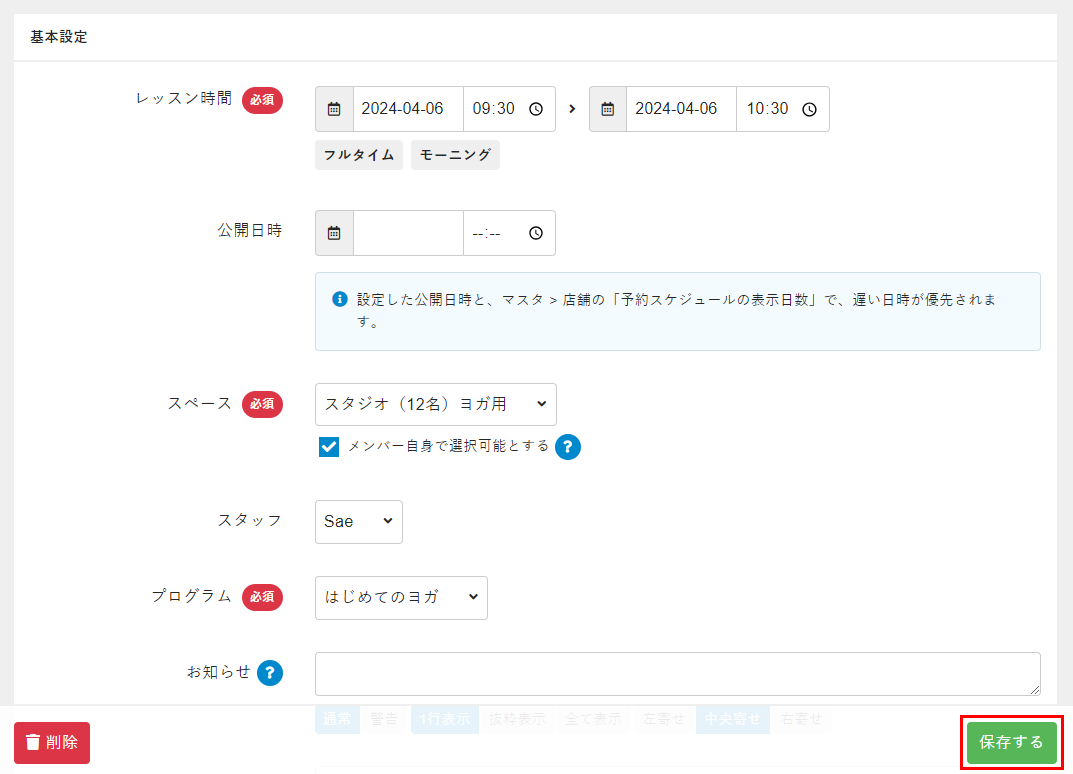Uncheck メンバー自身で選択可能とする checkbox

329,447
